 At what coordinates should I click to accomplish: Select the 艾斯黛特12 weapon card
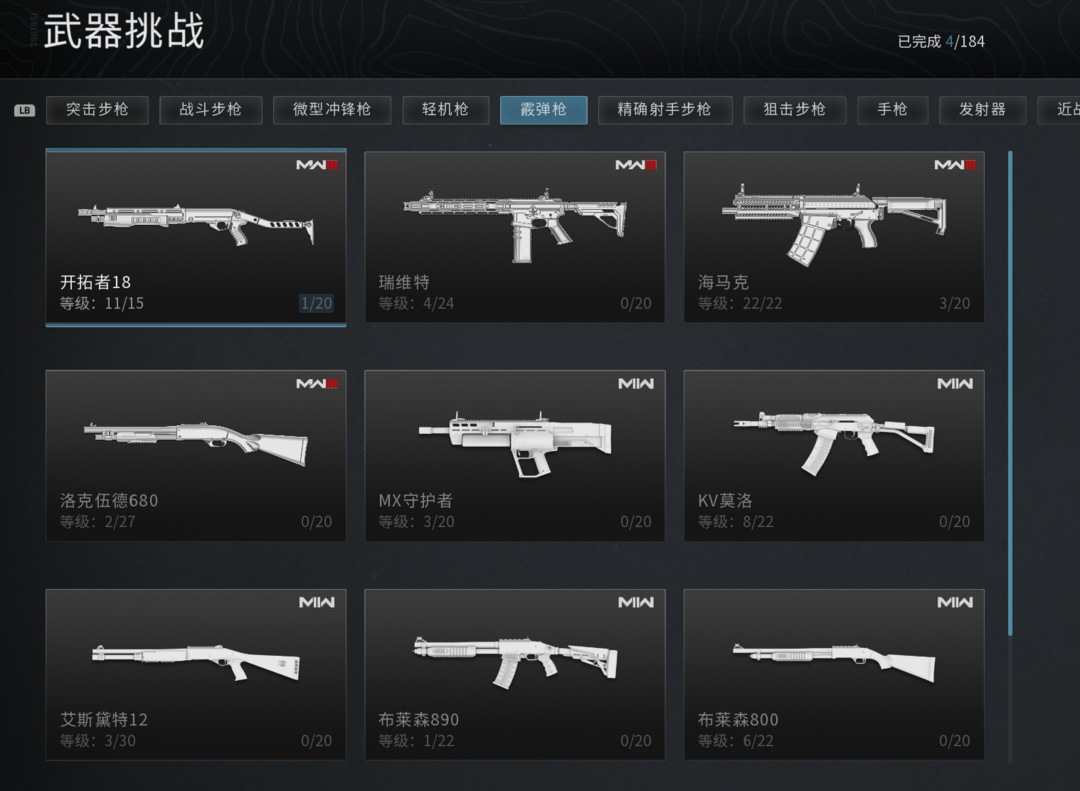196,675
